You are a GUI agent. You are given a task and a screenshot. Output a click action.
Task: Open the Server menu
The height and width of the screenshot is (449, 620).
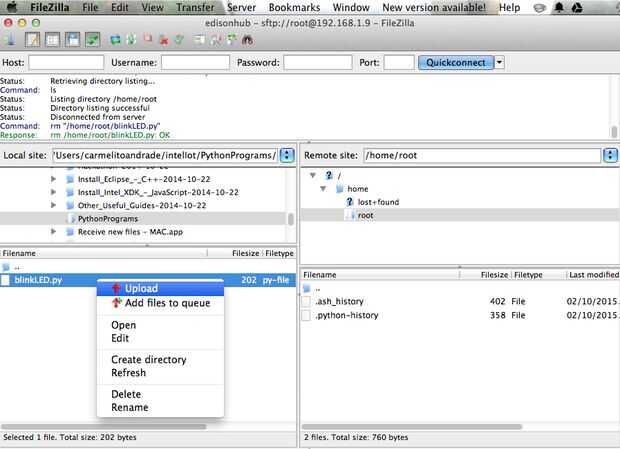pos(241,7)
